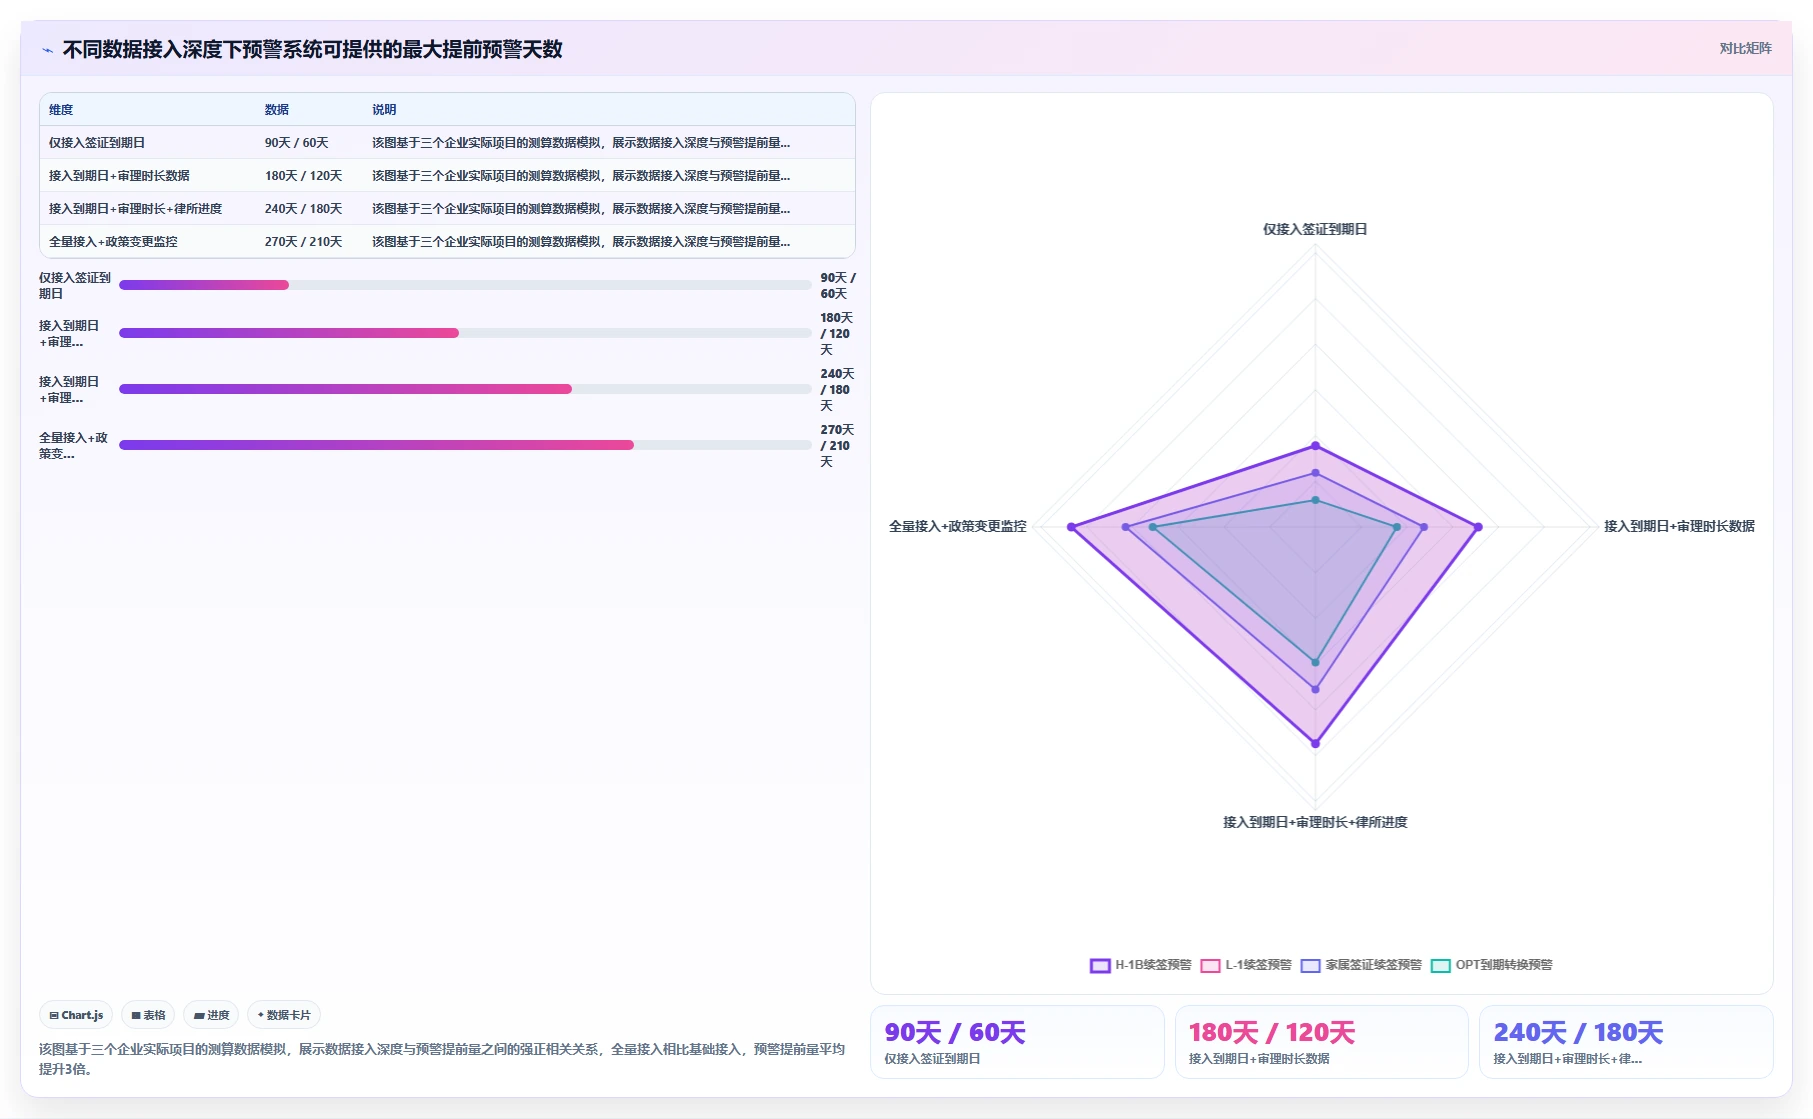Screen dimensions: 1813x1119
Task: Toggle the H-1B续签预警 legend item
Action: 1141,965
